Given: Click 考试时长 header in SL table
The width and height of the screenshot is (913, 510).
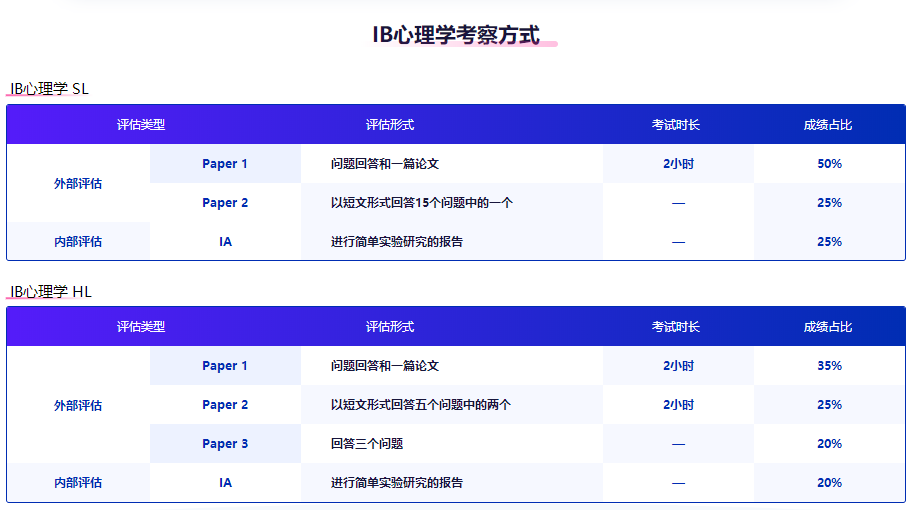Looking at the screenshot, I should pos(675,125).
